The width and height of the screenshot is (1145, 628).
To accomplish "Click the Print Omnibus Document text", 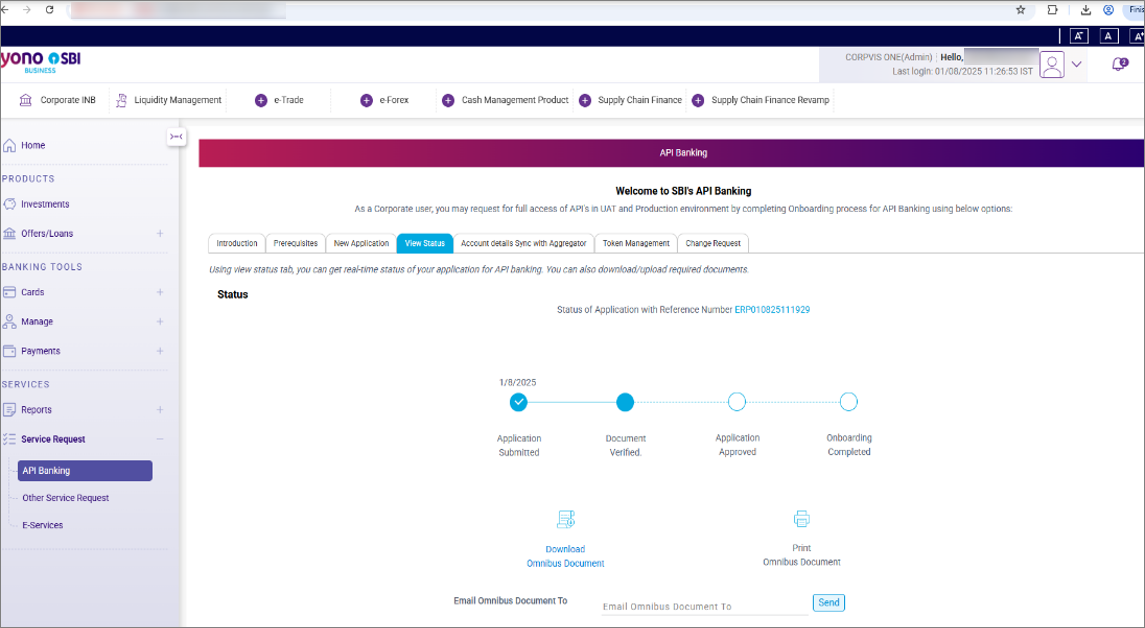I will click(x=802, y=555).
